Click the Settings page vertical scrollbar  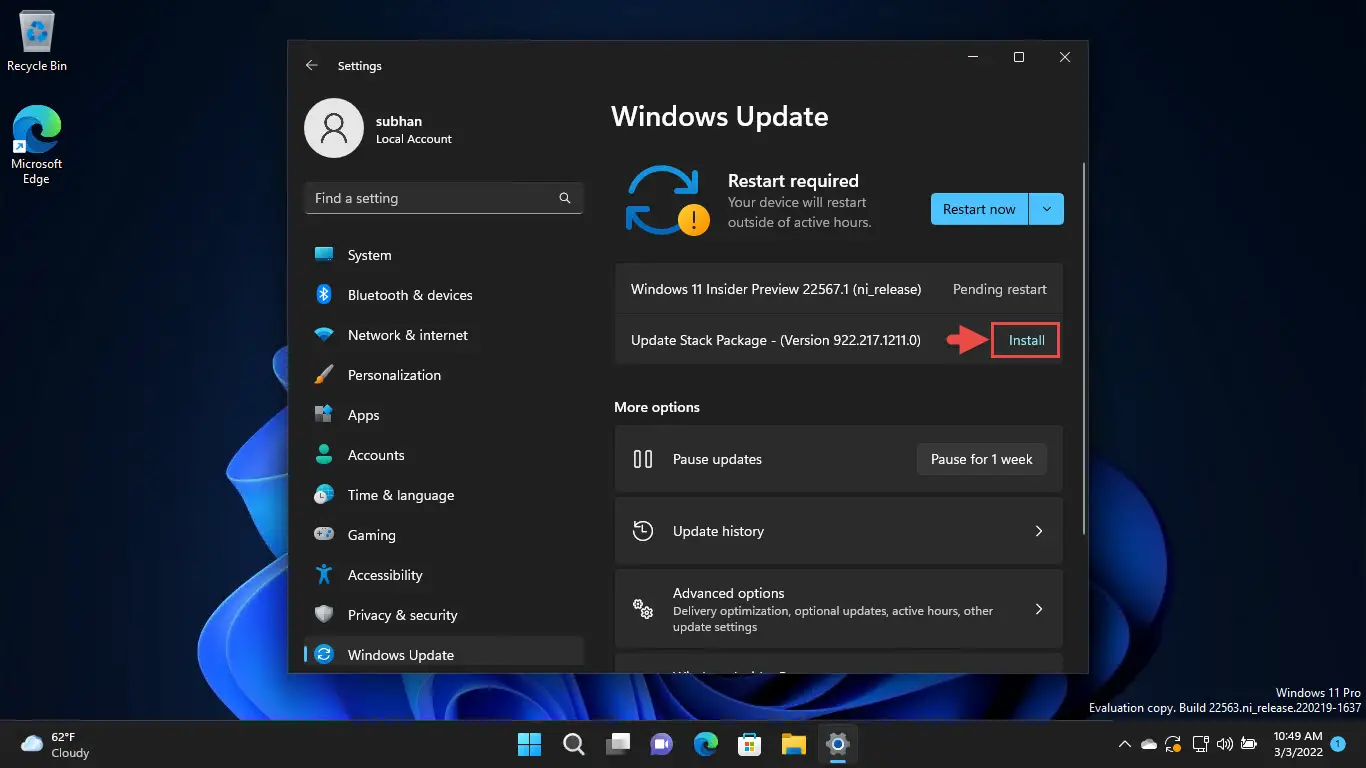click(x=1082, y=348)
